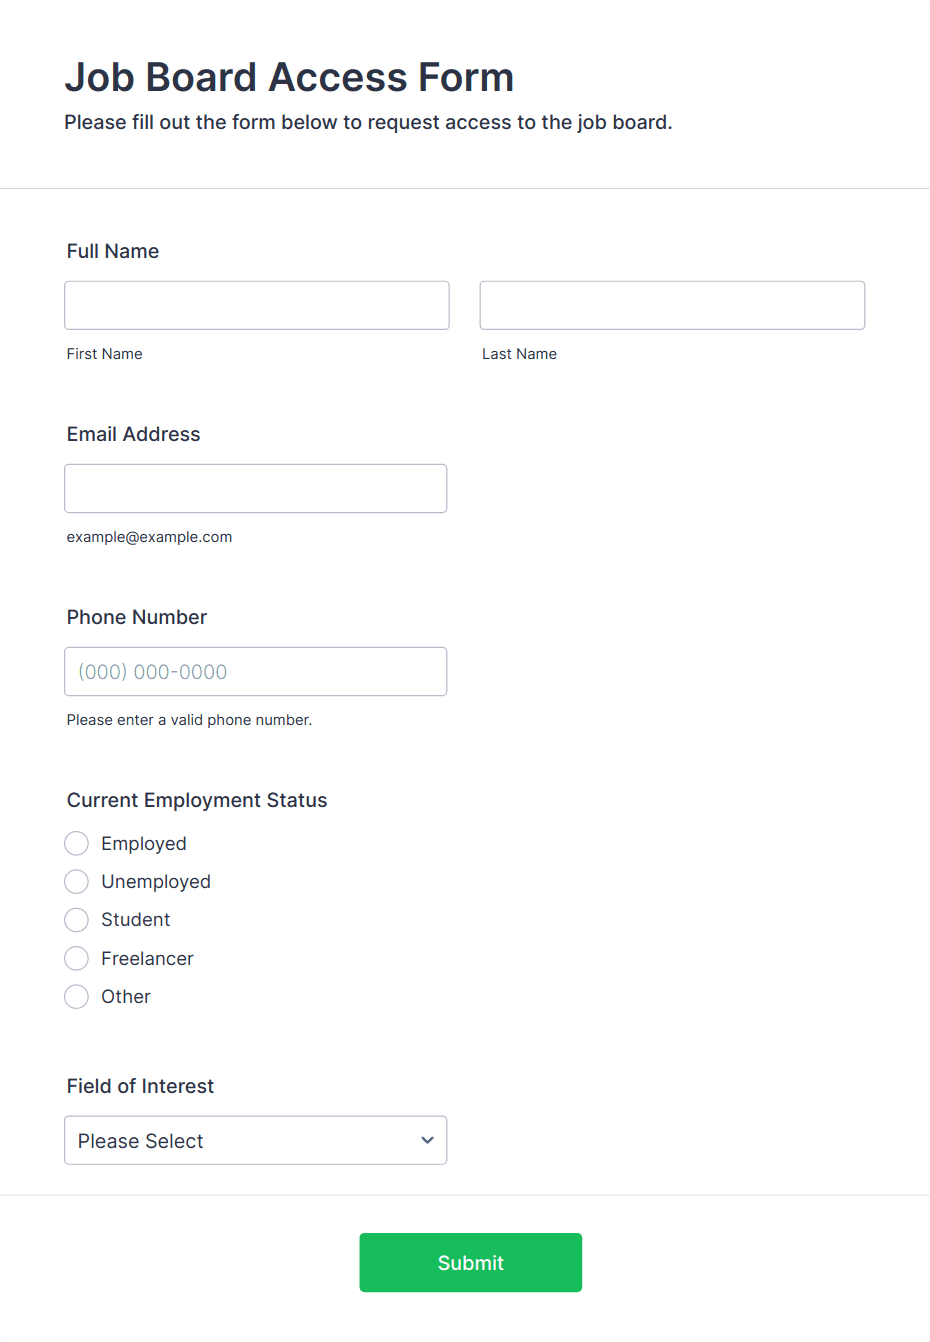Select the Employed radio button

76,843
